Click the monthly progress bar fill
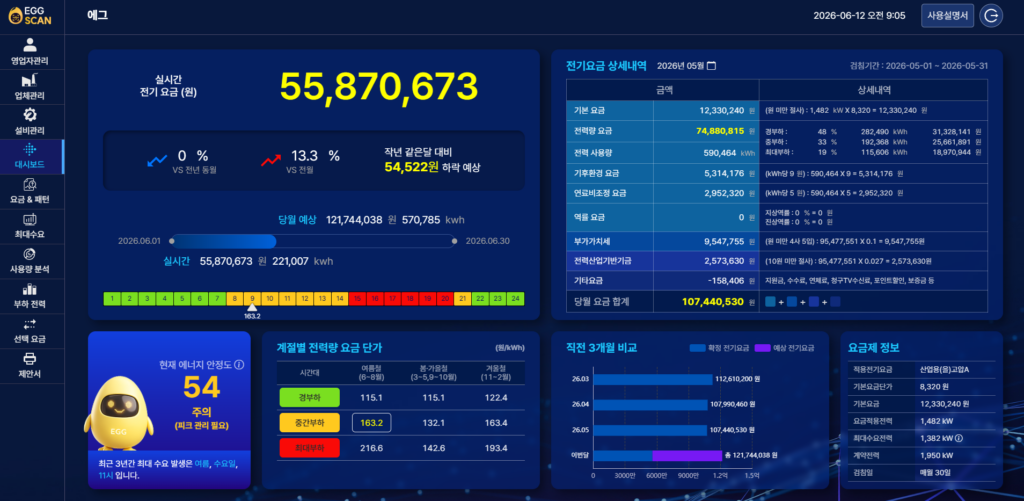Viewport: 1024px width, 501px height. (x=223, y=241)
